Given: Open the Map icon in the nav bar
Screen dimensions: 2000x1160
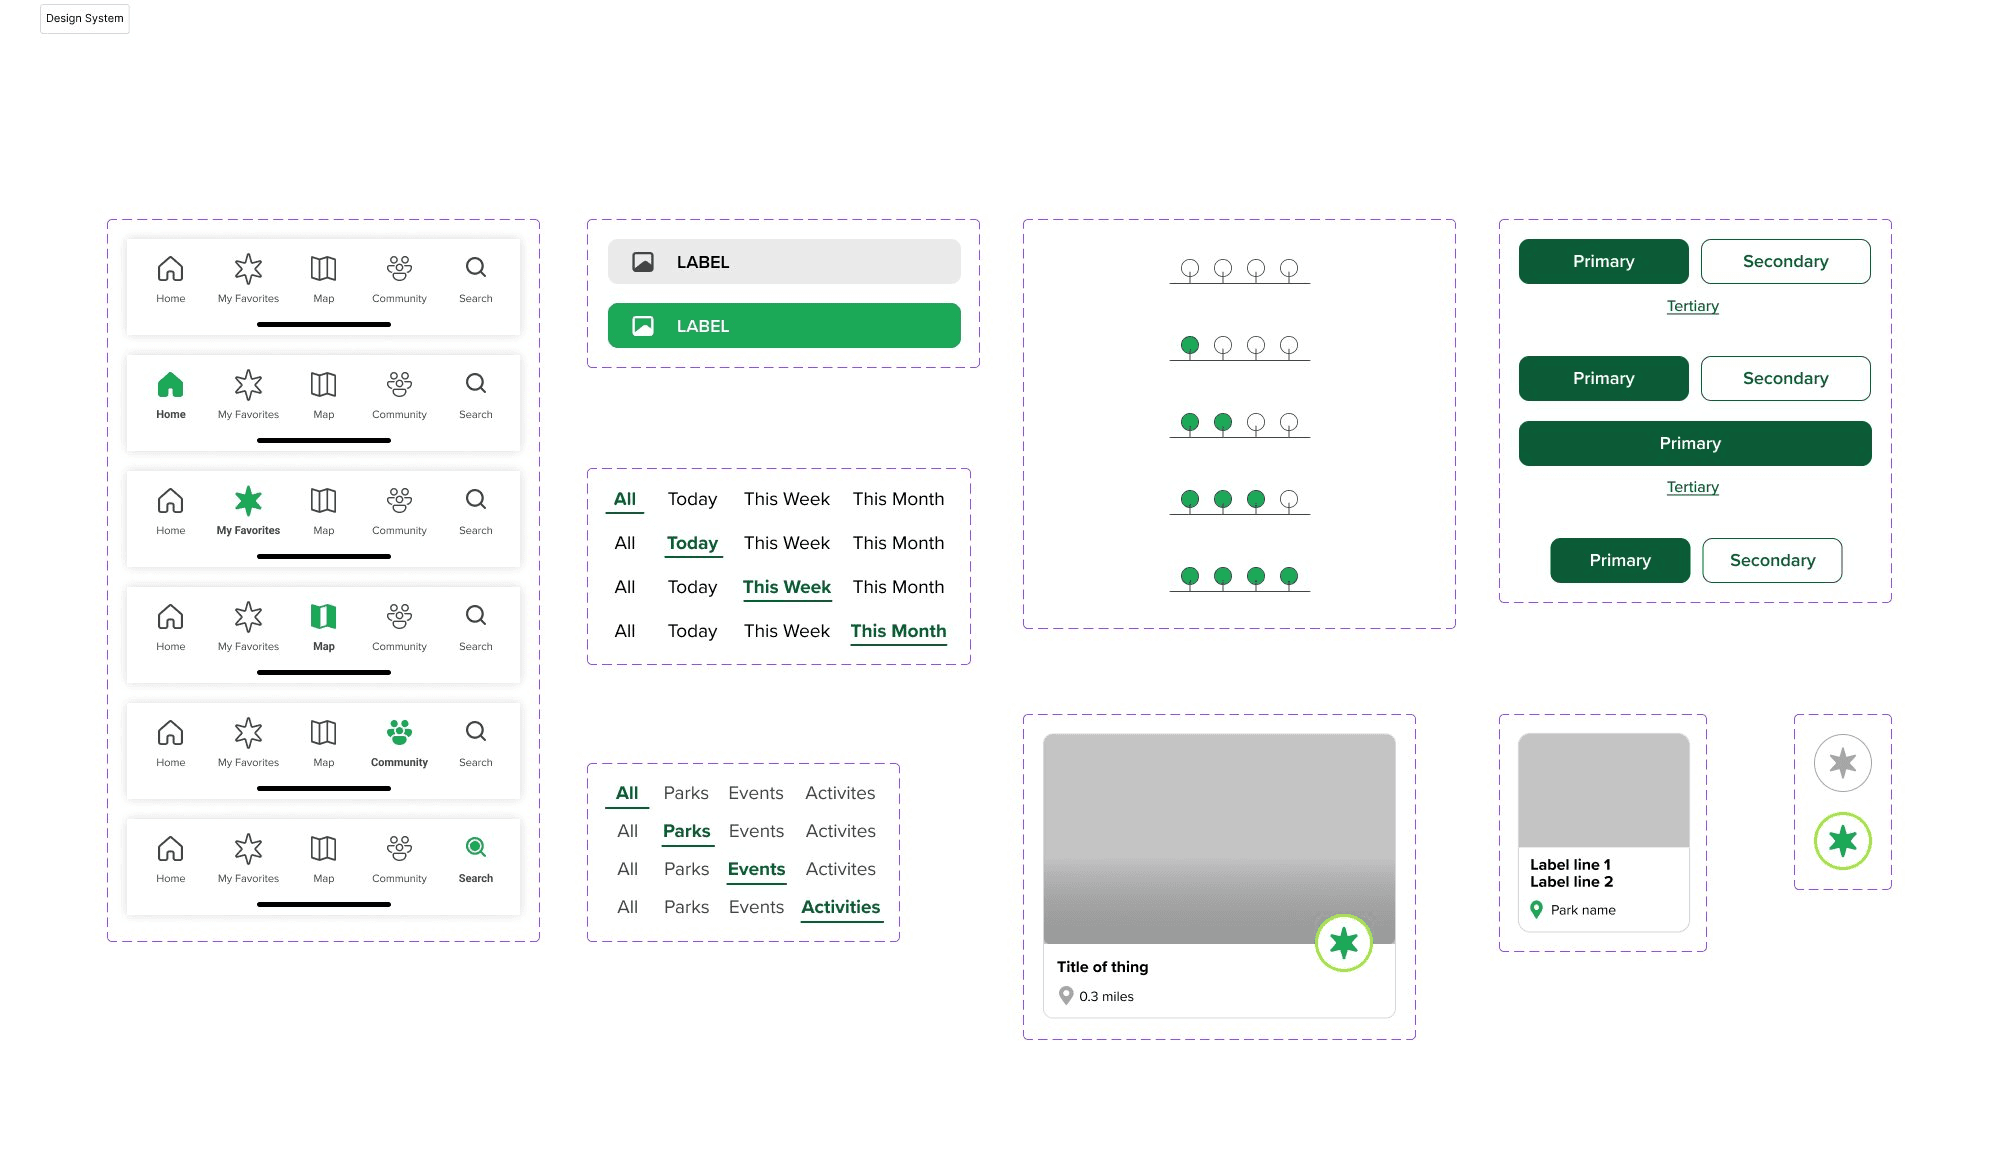Looking at the screenshot, I should click(x=323, y=268).
